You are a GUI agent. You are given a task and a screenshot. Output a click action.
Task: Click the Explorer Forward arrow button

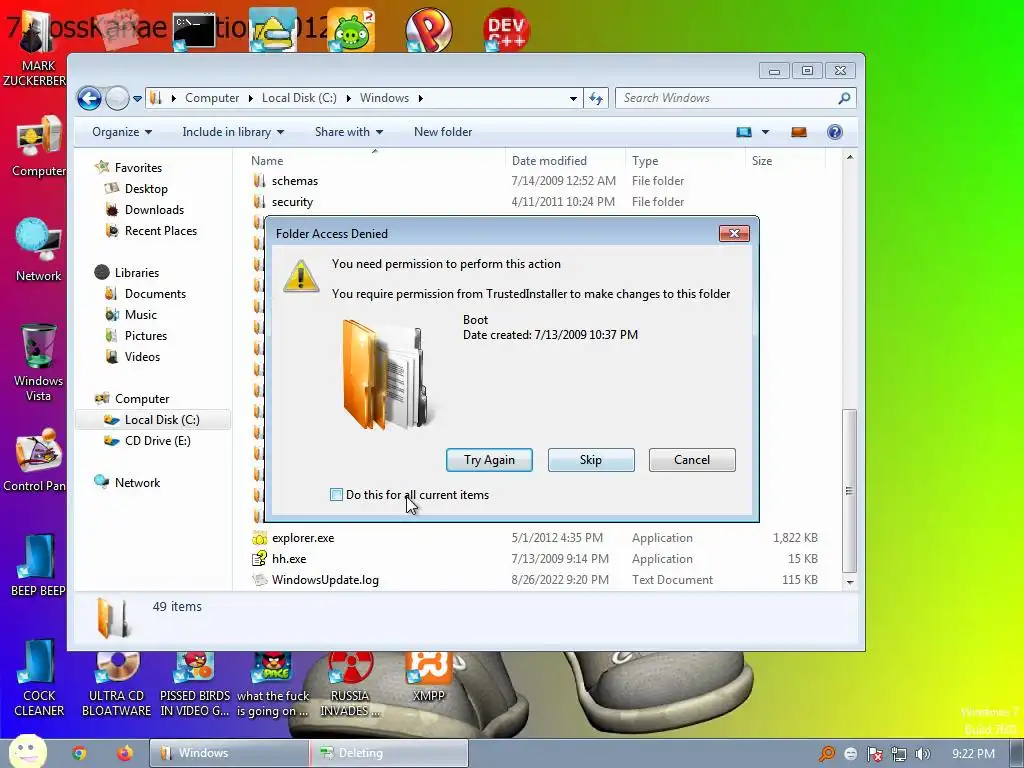(x=118, y=99)
